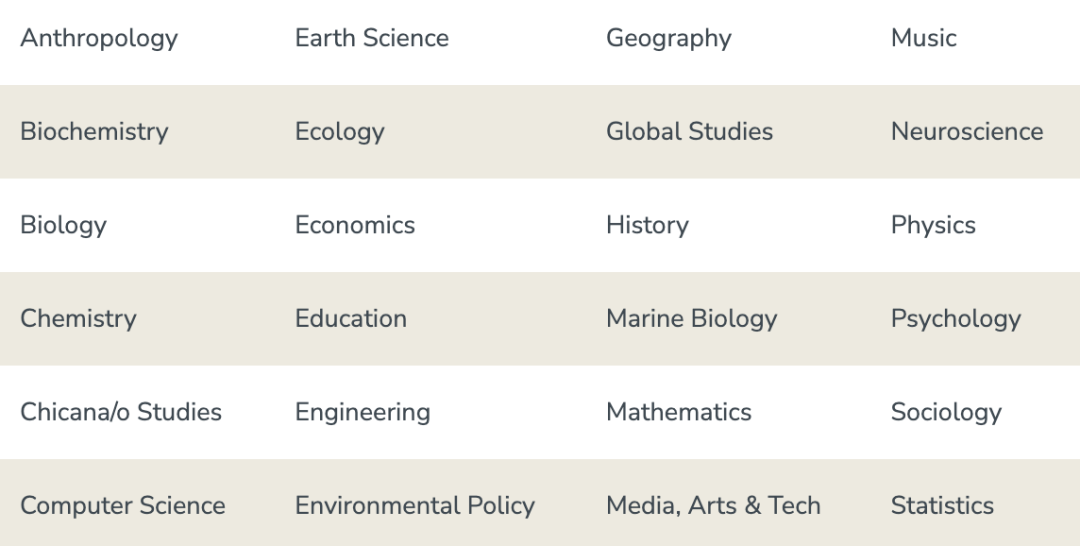Select the Engineering entry
The width and height of the screenshot is (1080, 546).
point(363,412)
